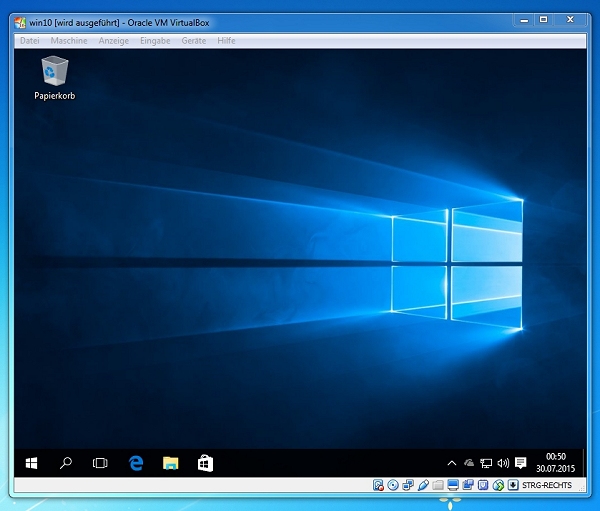Click the Show Desktop sliver beside the clock
Image resolution: width=600 pixels, height=511 pixels.
pos(584,463)
